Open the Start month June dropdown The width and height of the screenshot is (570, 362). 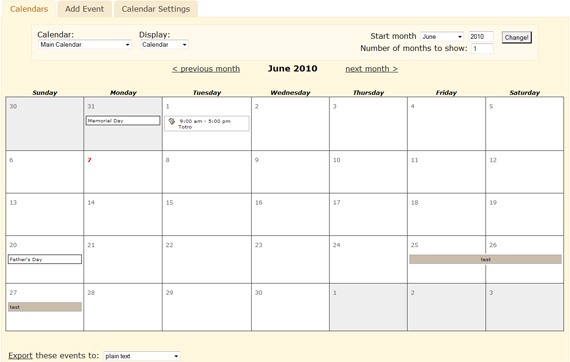(x=442, y=37)
